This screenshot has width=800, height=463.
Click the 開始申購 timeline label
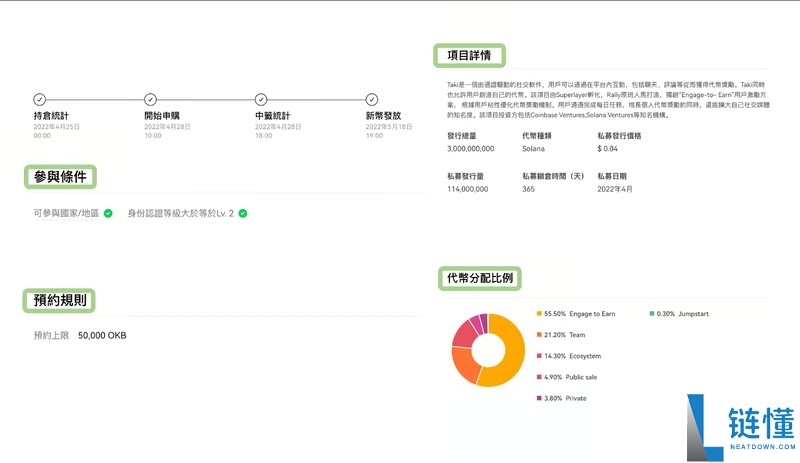click(x=162, y=116)
